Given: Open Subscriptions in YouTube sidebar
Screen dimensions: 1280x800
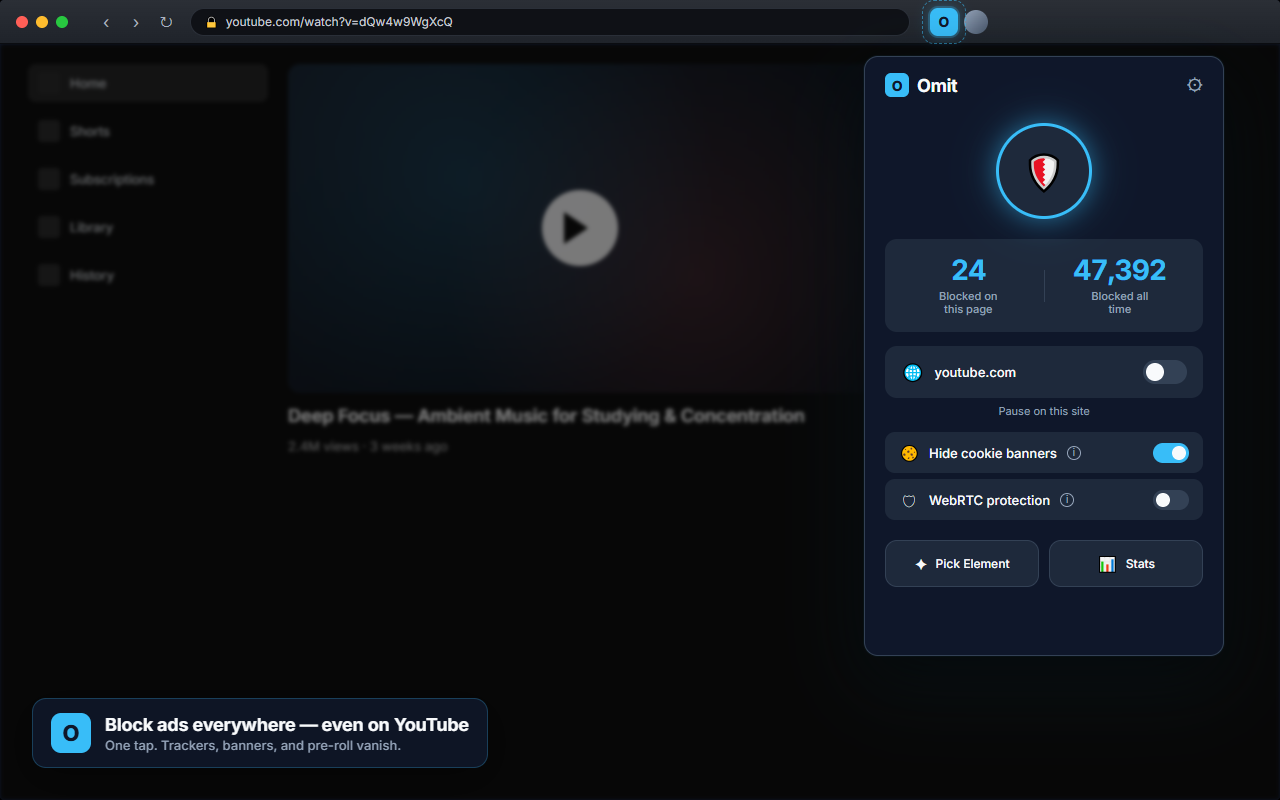Looking at the screenshot, I should (x=148, y=180).
